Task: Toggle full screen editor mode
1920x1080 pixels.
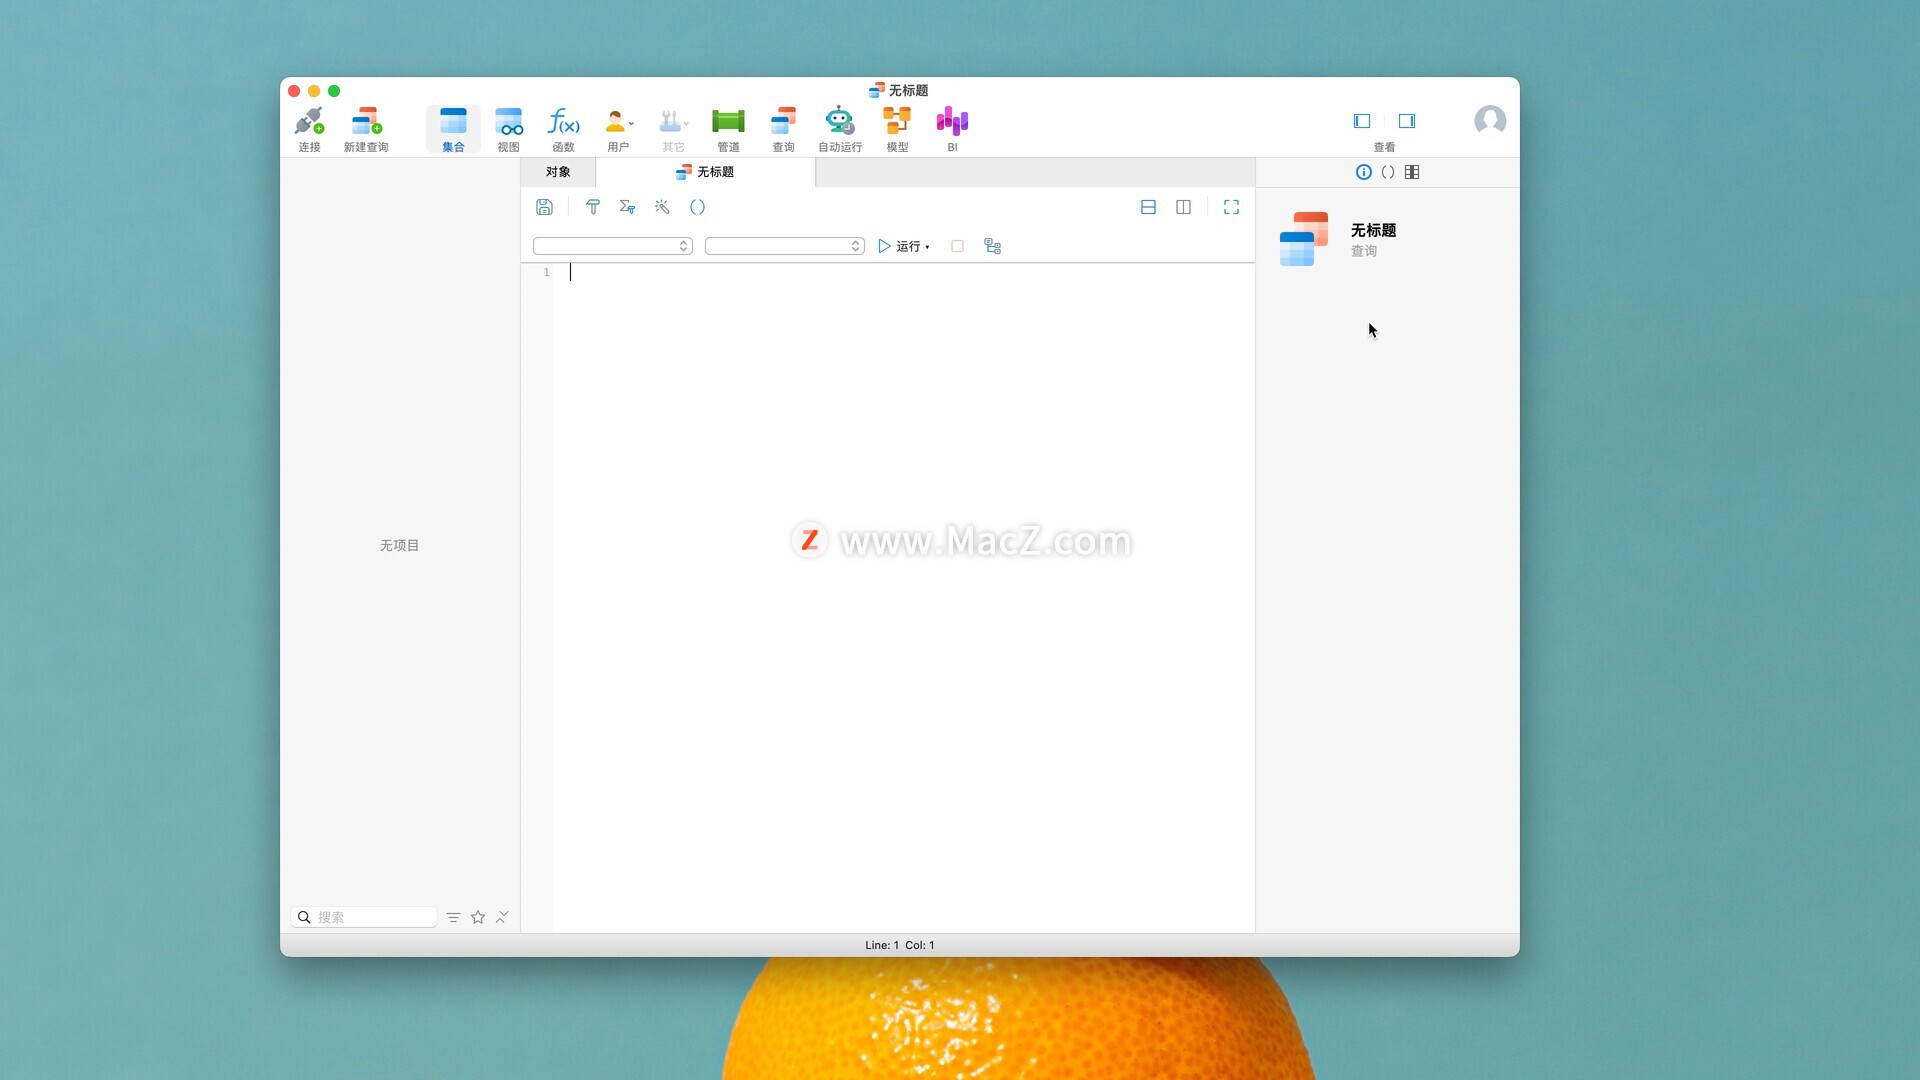Action: (x=1231, y=207)
